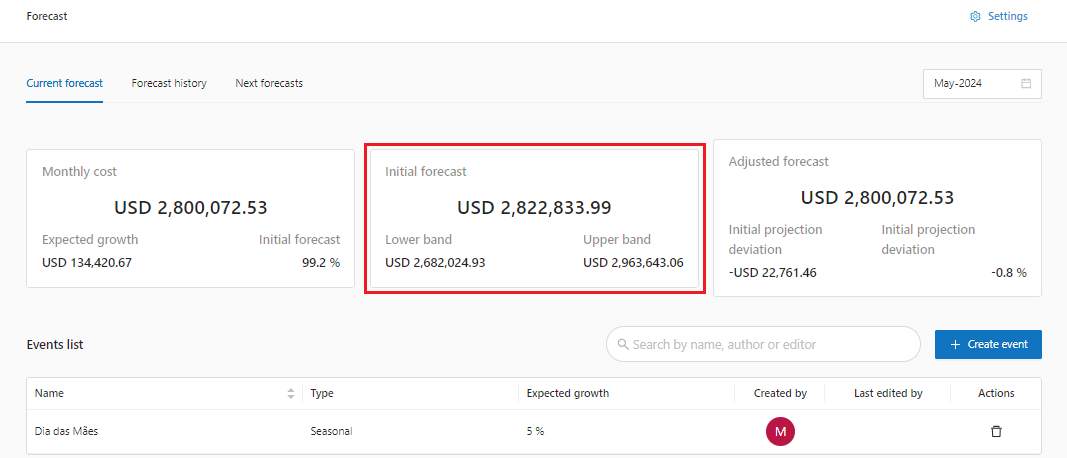Click the calendar icon in the date picker
1067x458 pixels.
coord(1026,84)
